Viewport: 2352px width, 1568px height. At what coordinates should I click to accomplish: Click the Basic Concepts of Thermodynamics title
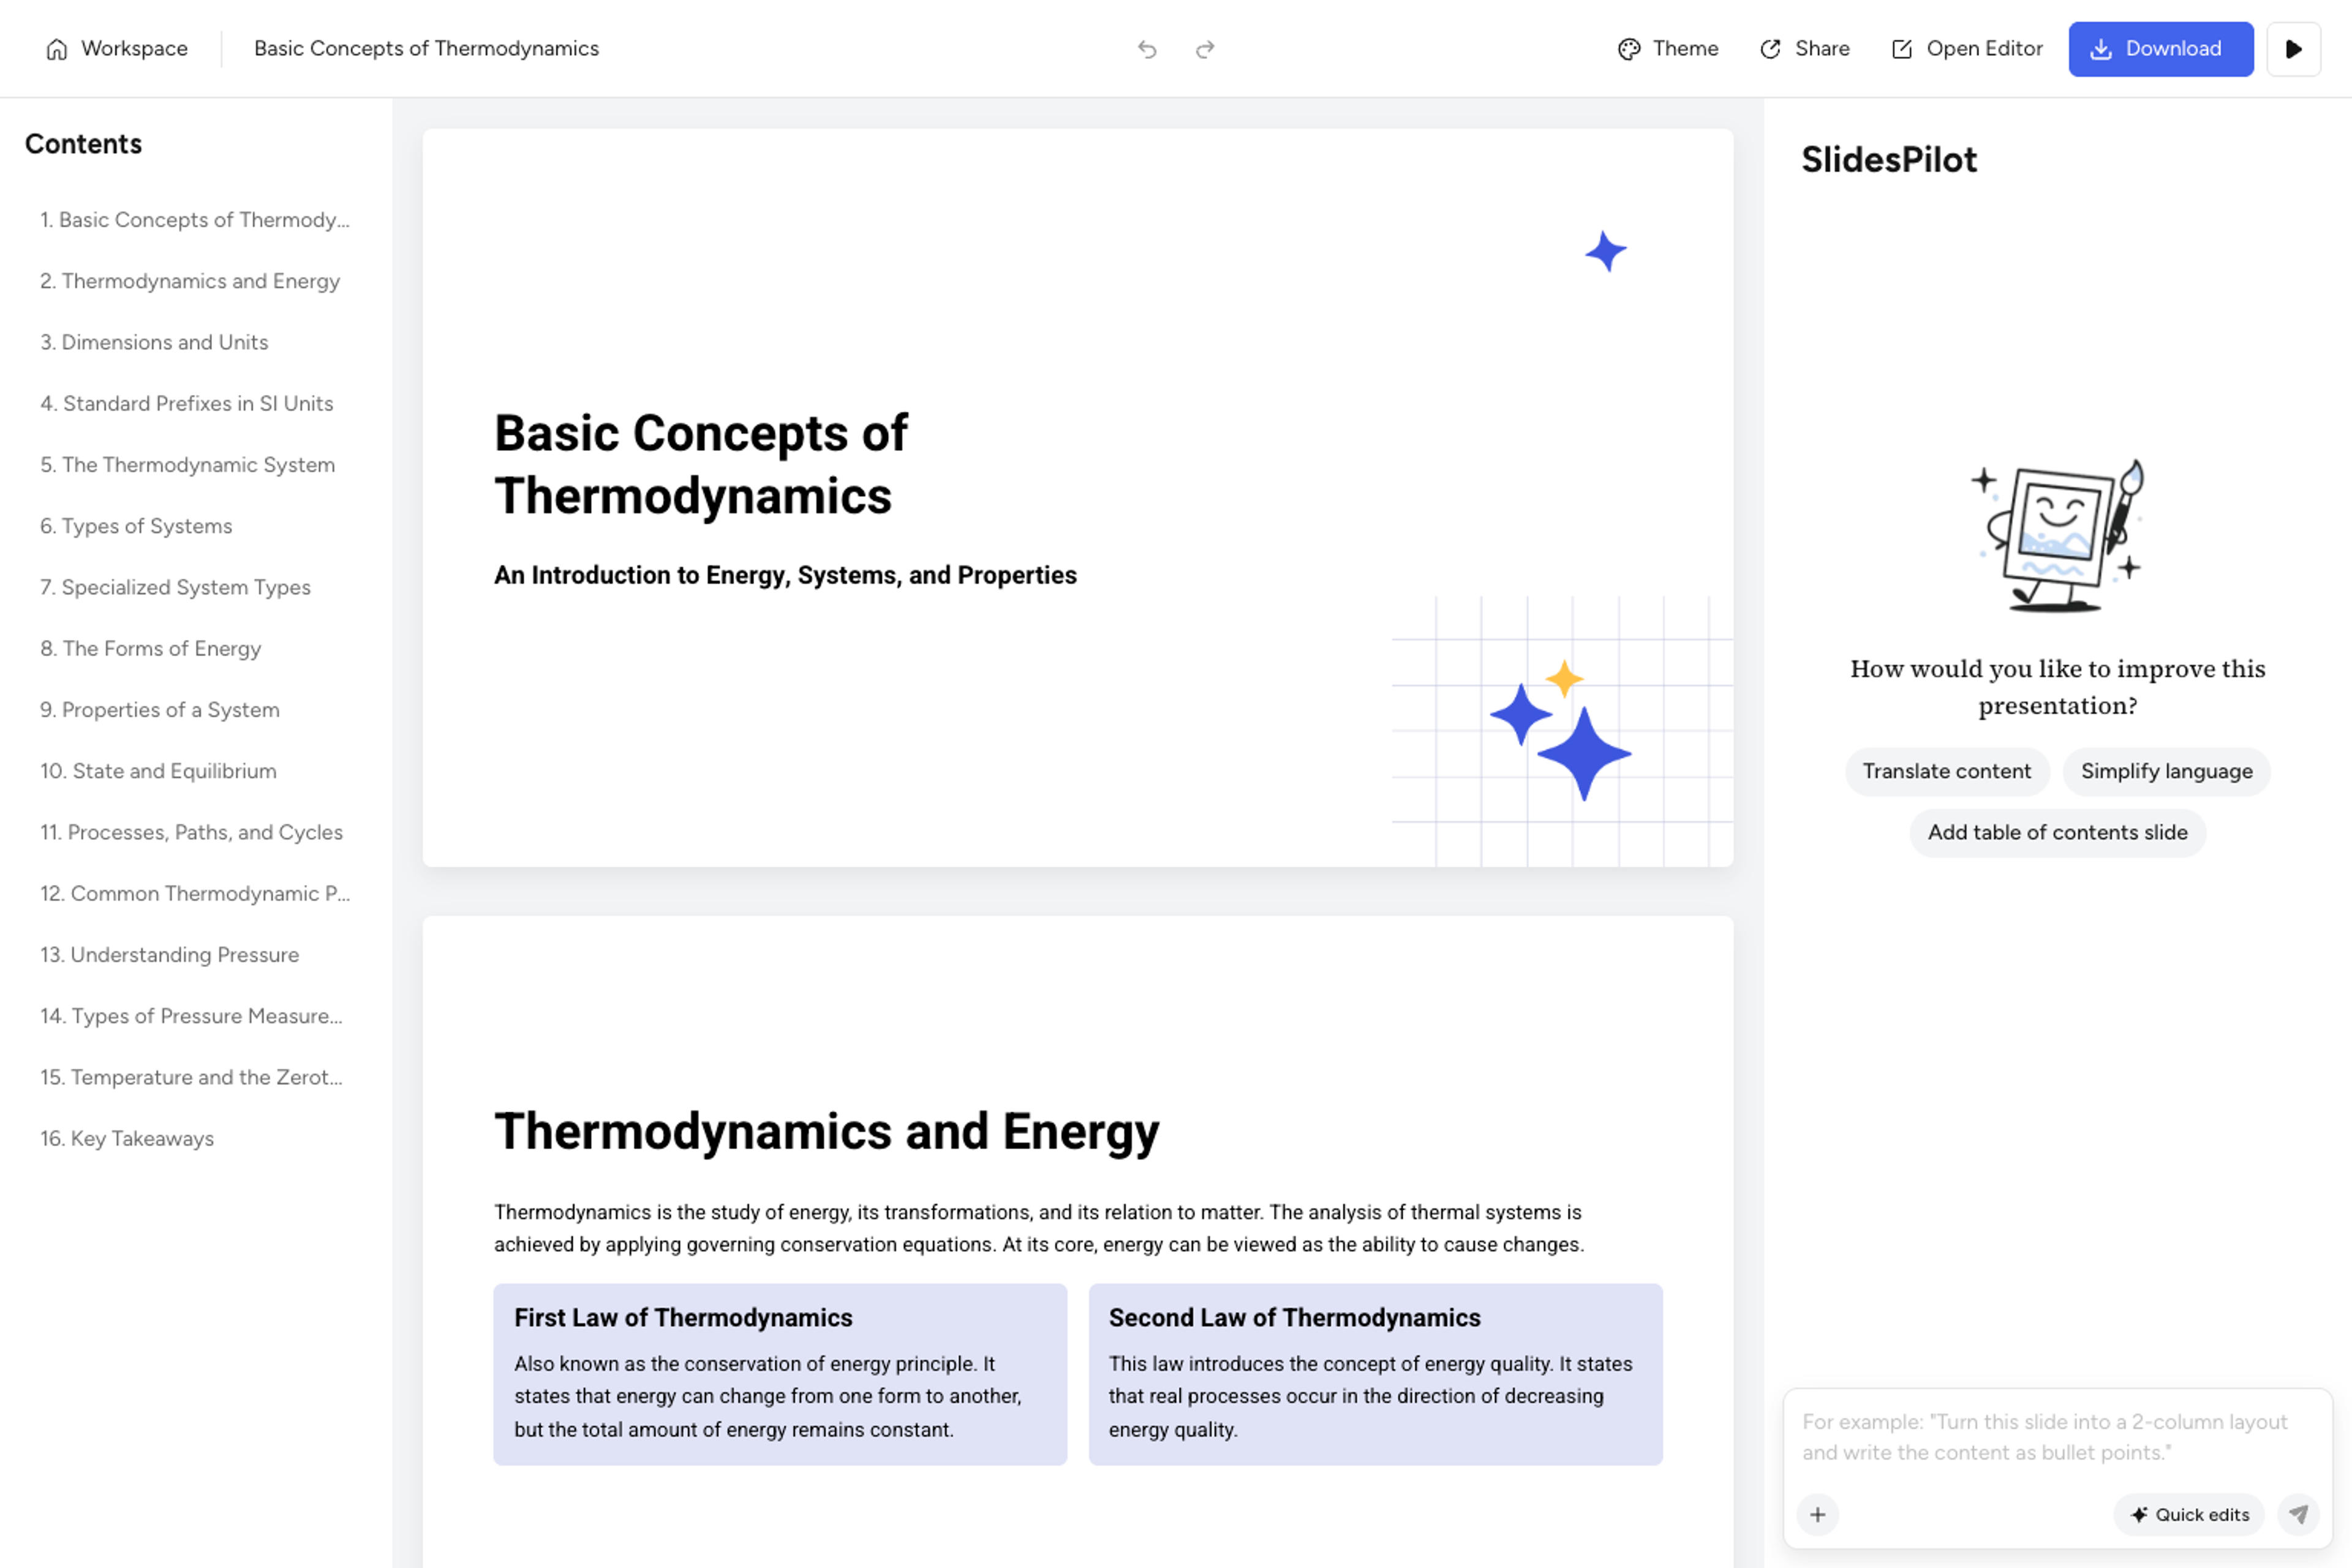pos(700,464)
